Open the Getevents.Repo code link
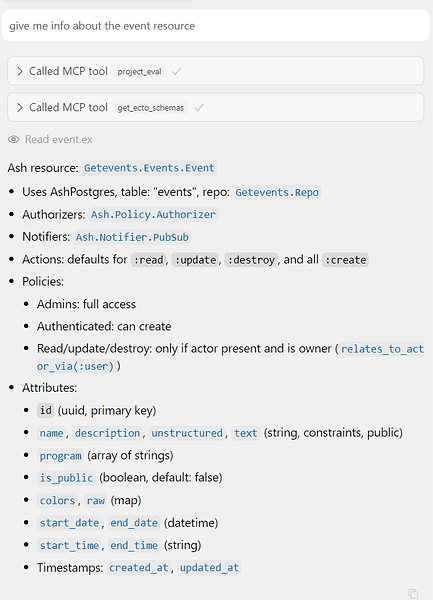 pos(277,192)
